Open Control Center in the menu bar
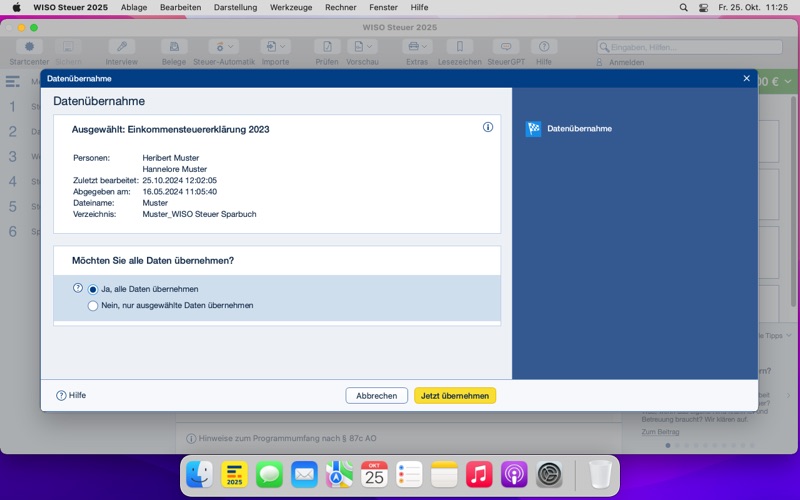Image resolution: width=800 pixels, height=500 pixels. tap(703, 8)
